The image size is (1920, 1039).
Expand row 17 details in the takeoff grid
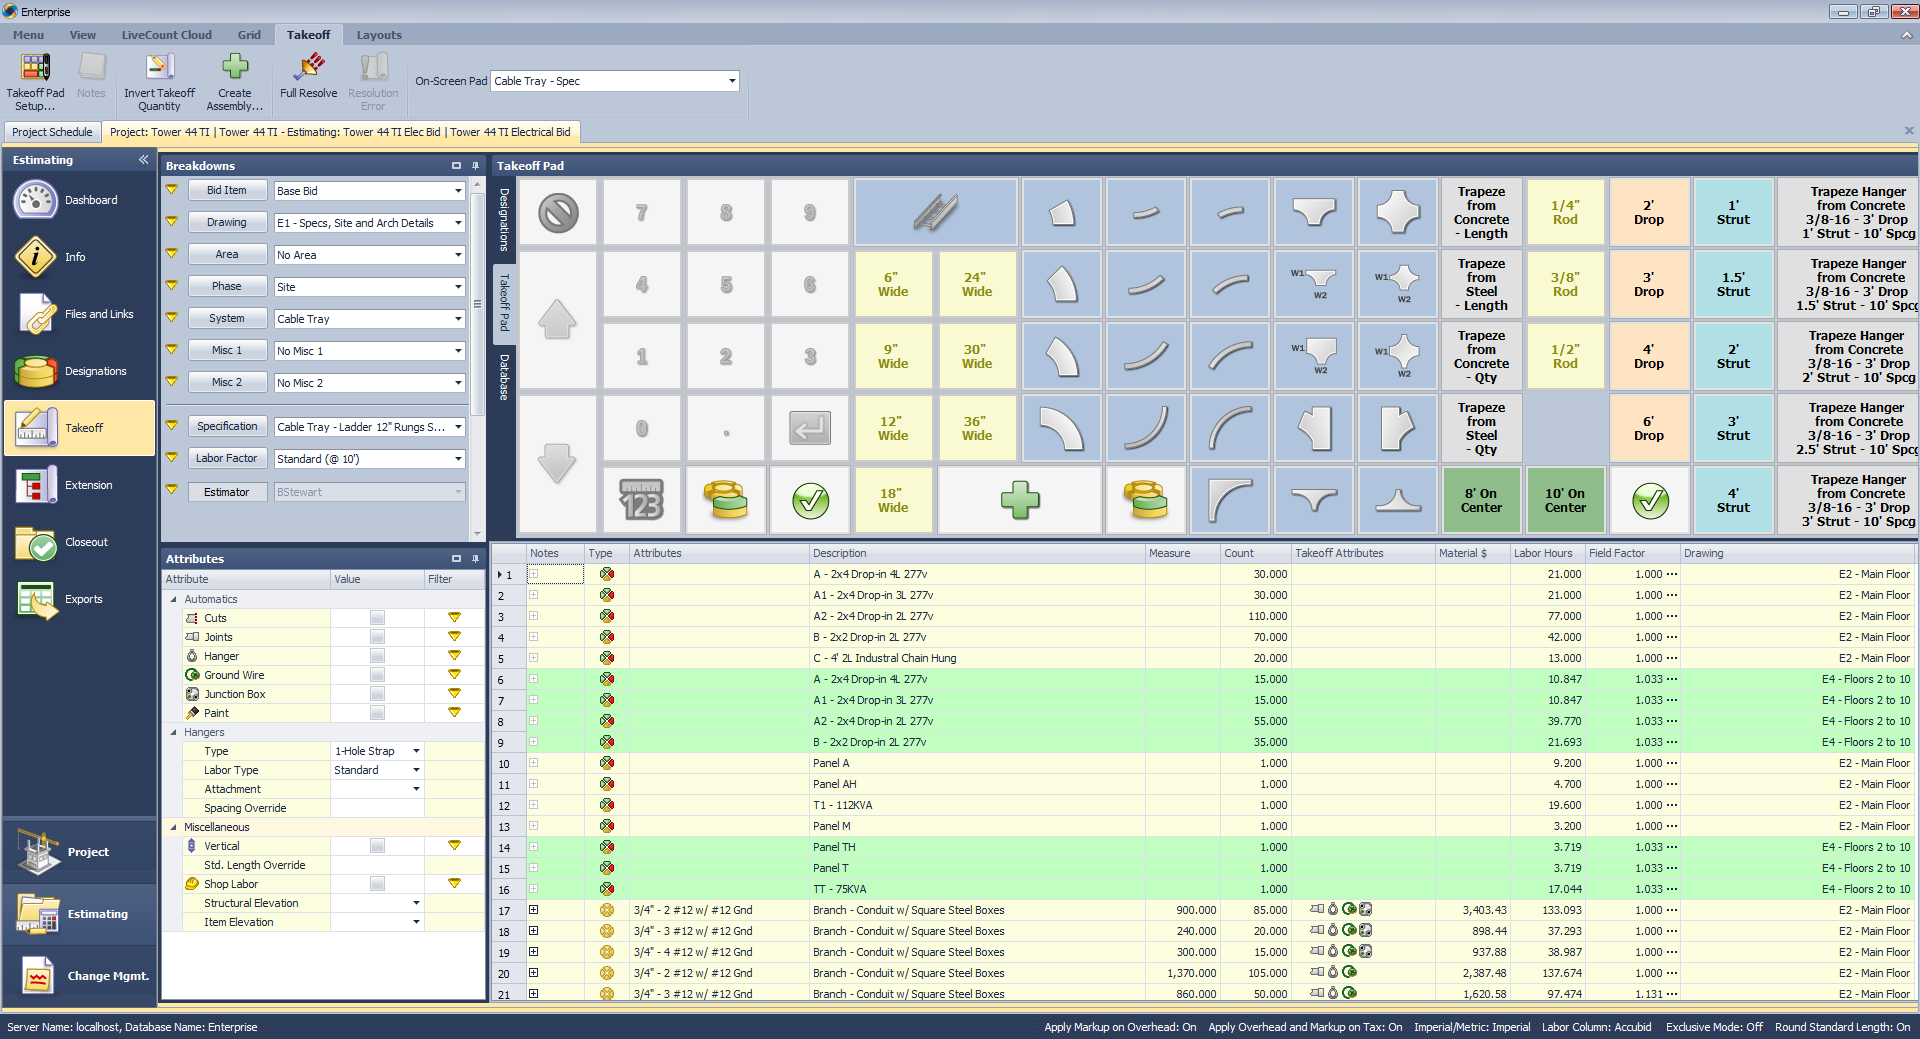pyautogui.click(x=535, y=910)
